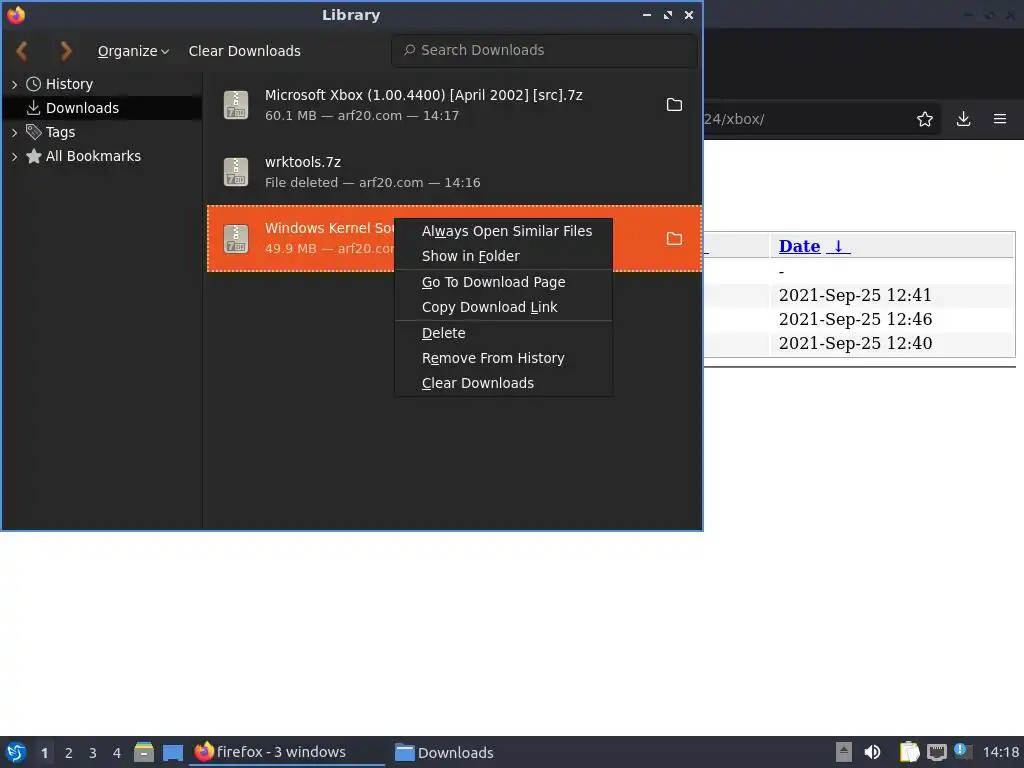1024x768 pixels.
Task: Open the Firefox hamburger menu
Action: tap(1000, 119)
